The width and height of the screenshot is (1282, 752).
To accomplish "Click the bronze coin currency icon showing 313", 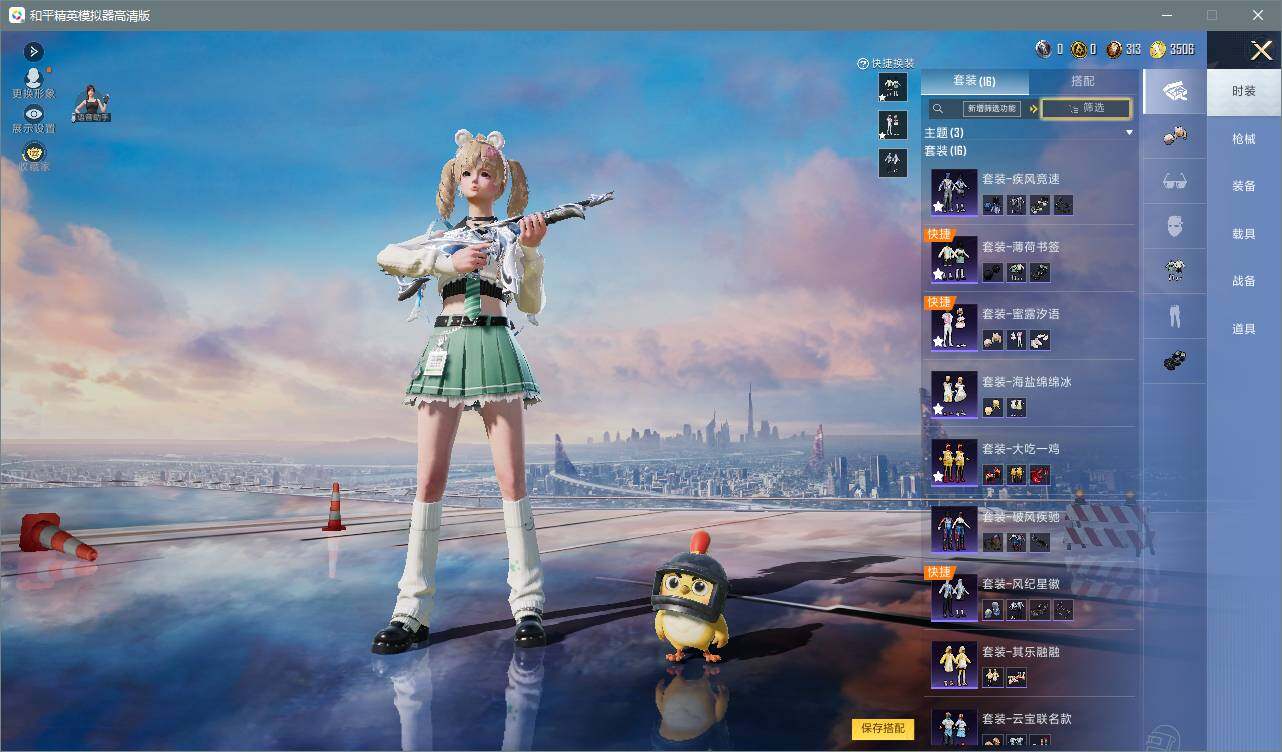I will (x=1114, y=50).
